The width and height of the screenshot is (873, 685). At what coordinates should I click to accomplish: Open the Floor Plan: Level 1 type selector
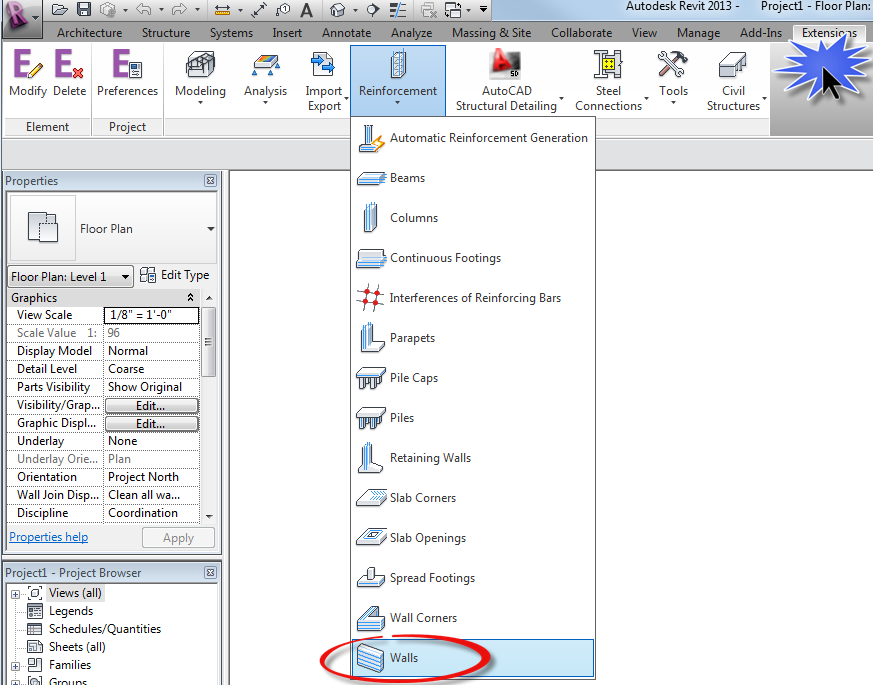pos(69,275)
